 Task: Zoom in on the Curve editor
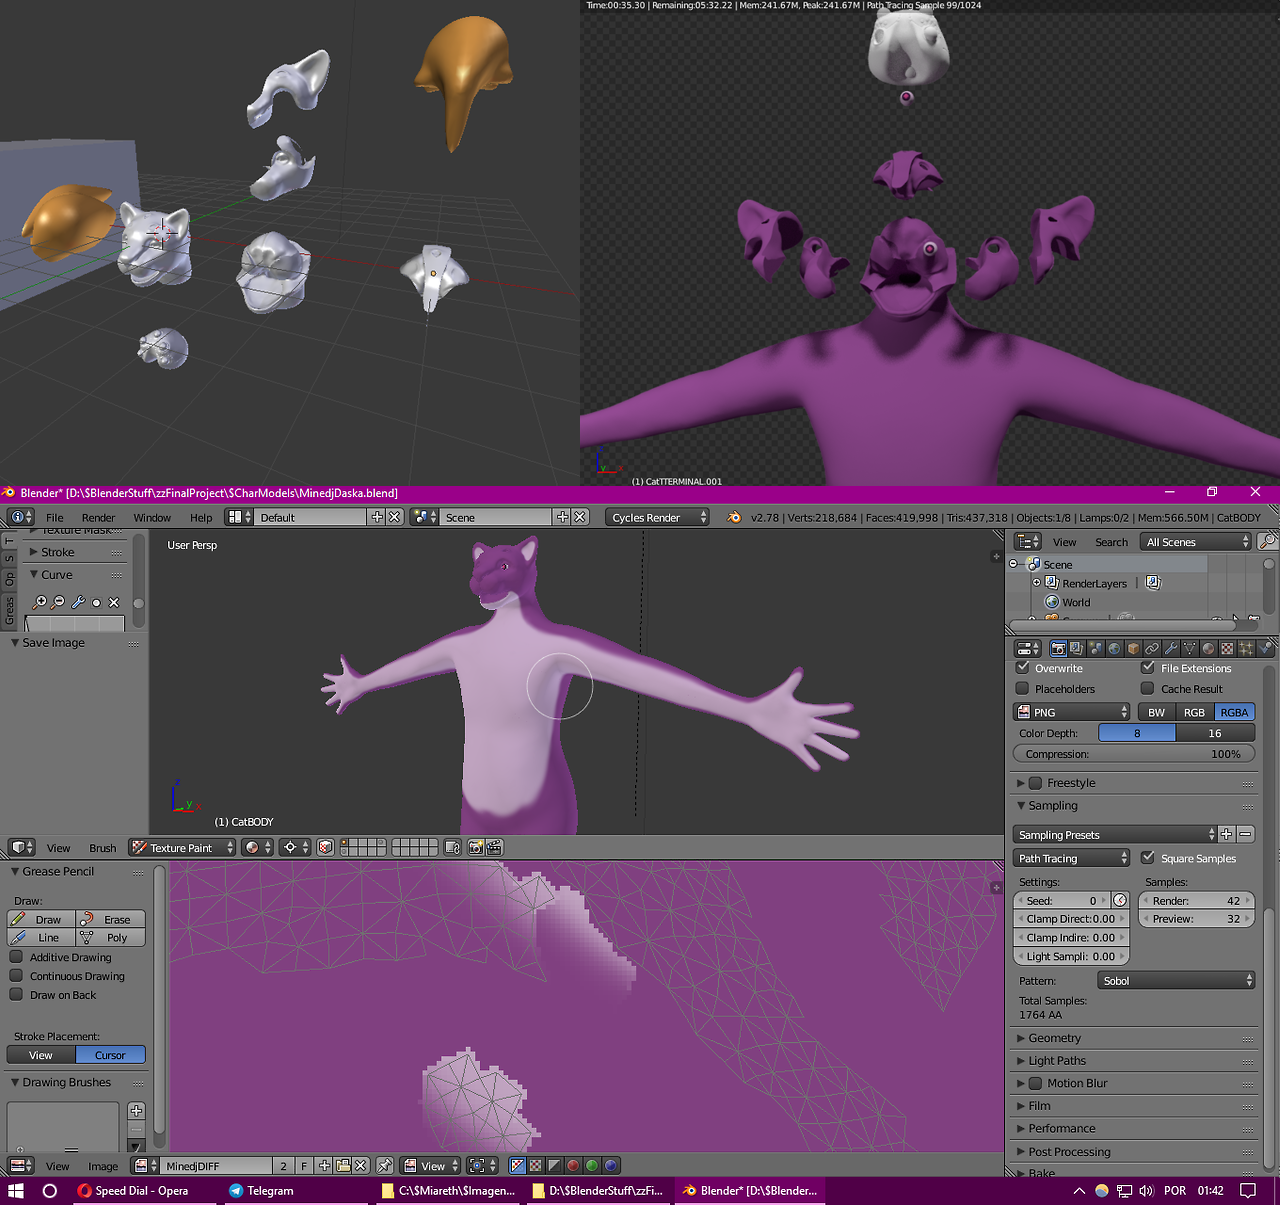(x=40, y=602)
